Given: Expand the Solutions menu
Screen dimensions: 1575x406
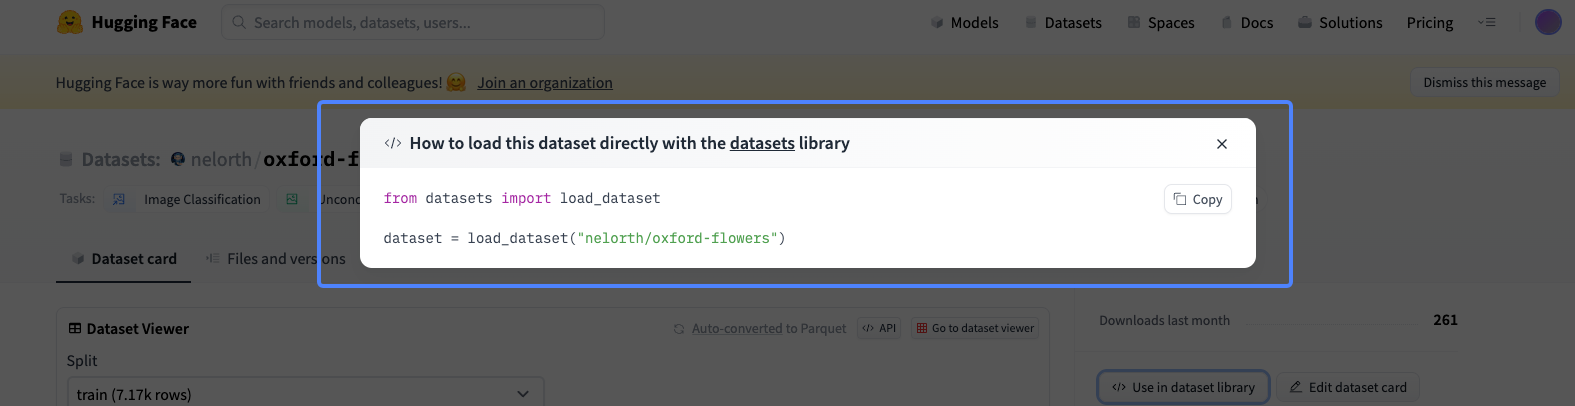Looking at the screenshot, I should 1340,22.
